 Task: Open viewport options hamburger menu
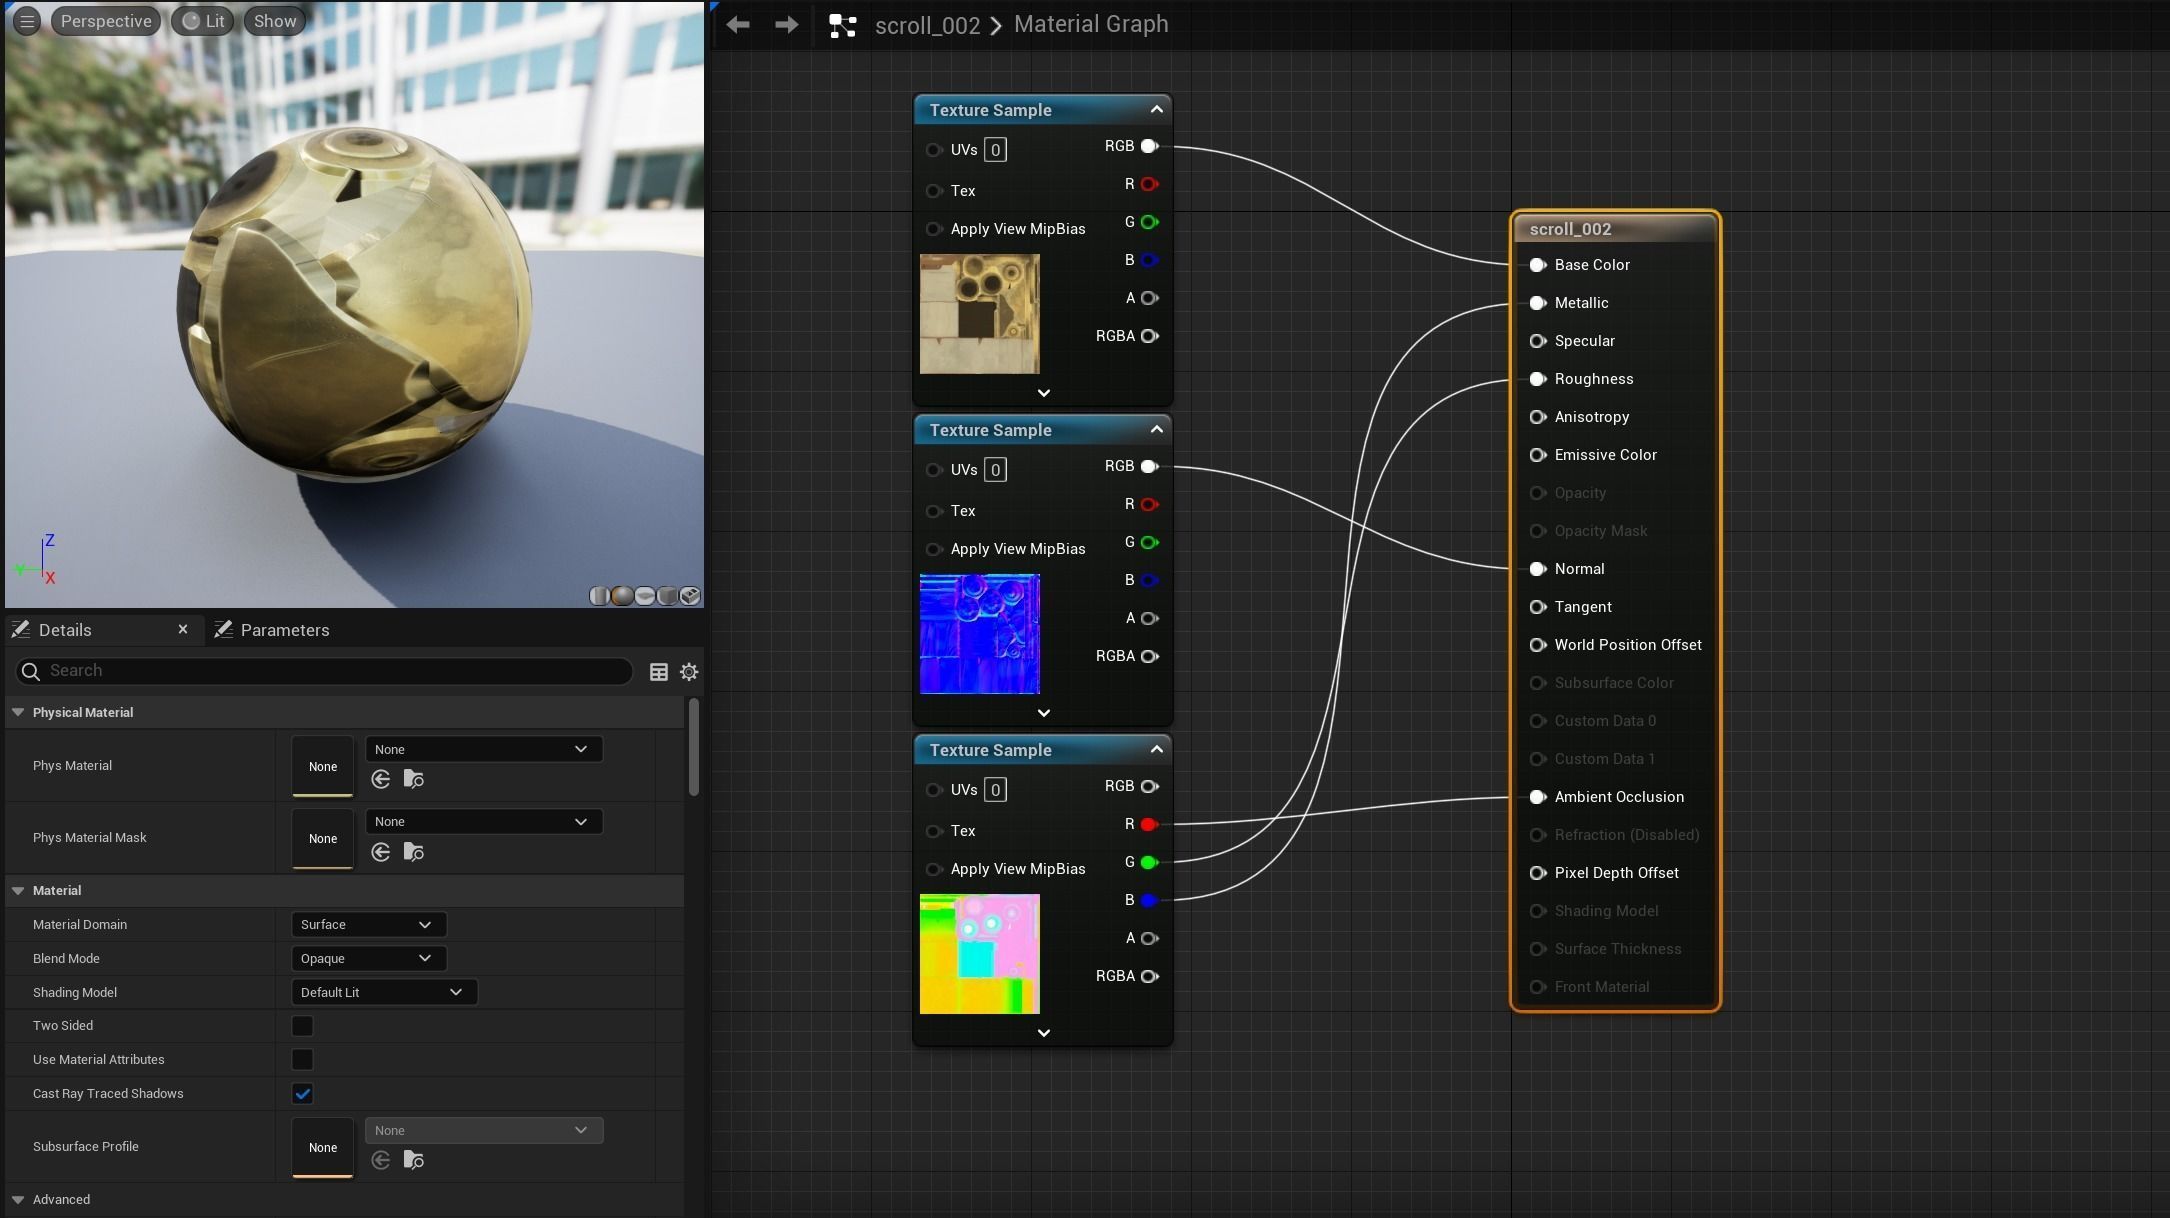tap(27, 21)
